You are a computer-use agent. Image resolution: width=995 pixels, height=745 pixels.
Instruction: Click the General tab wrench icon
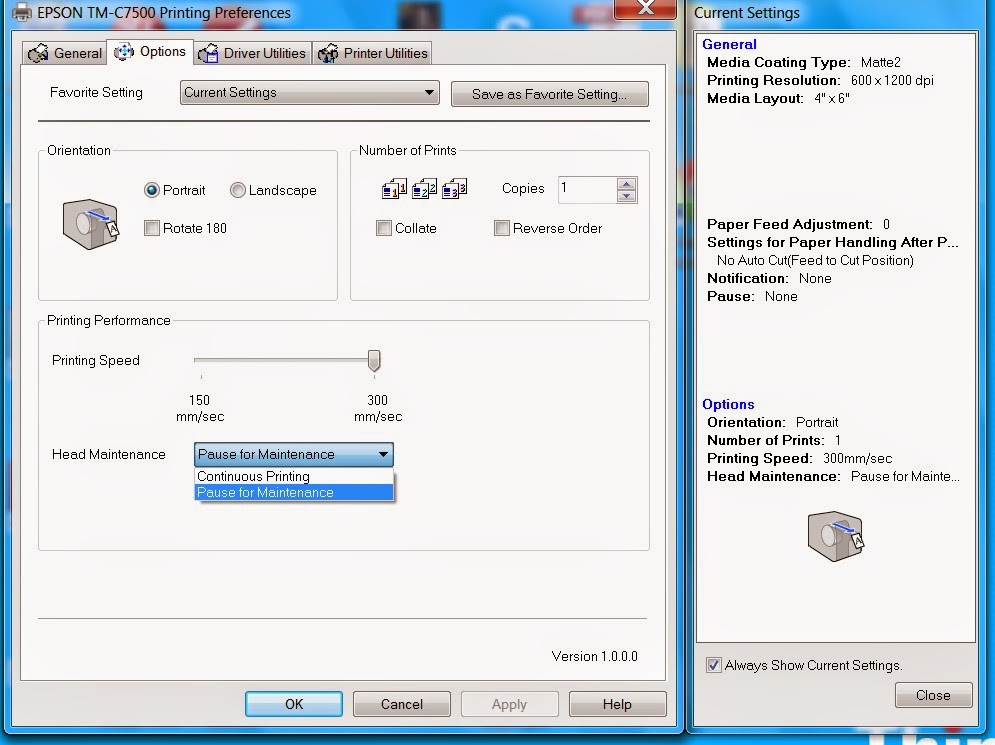coord(38,53)
